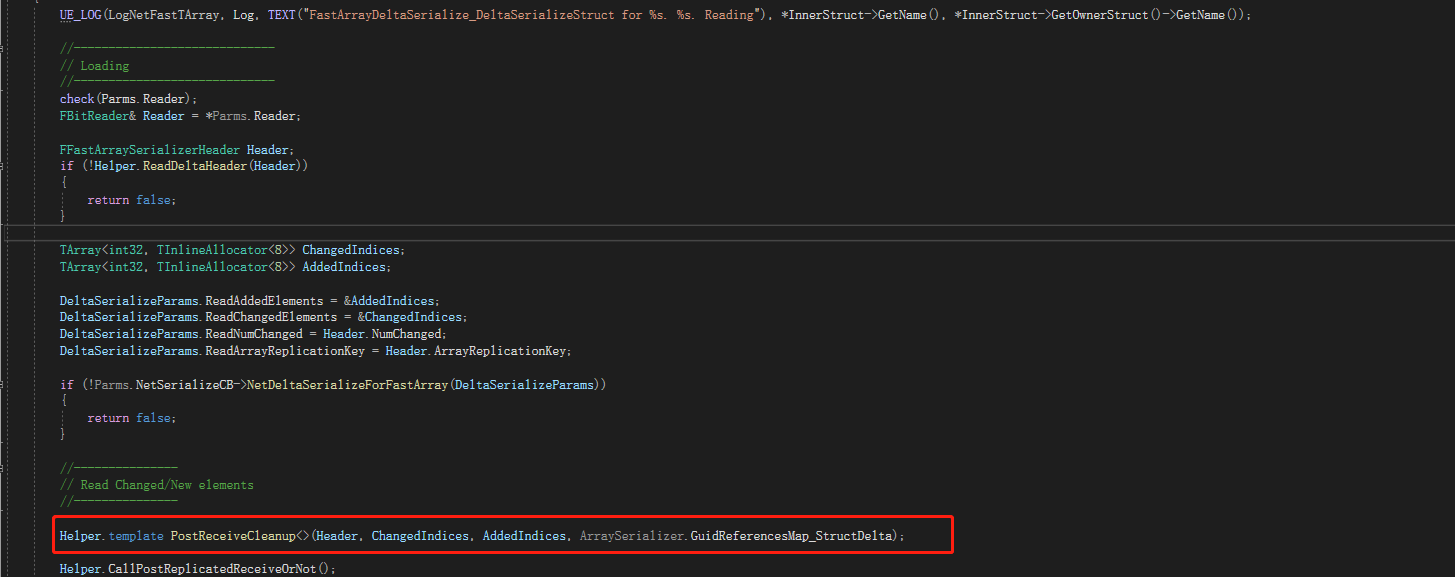This screenshot has width=1455, height=577.
Task: Click the PostReceiveCleanup function name
Action: (234, 536)
